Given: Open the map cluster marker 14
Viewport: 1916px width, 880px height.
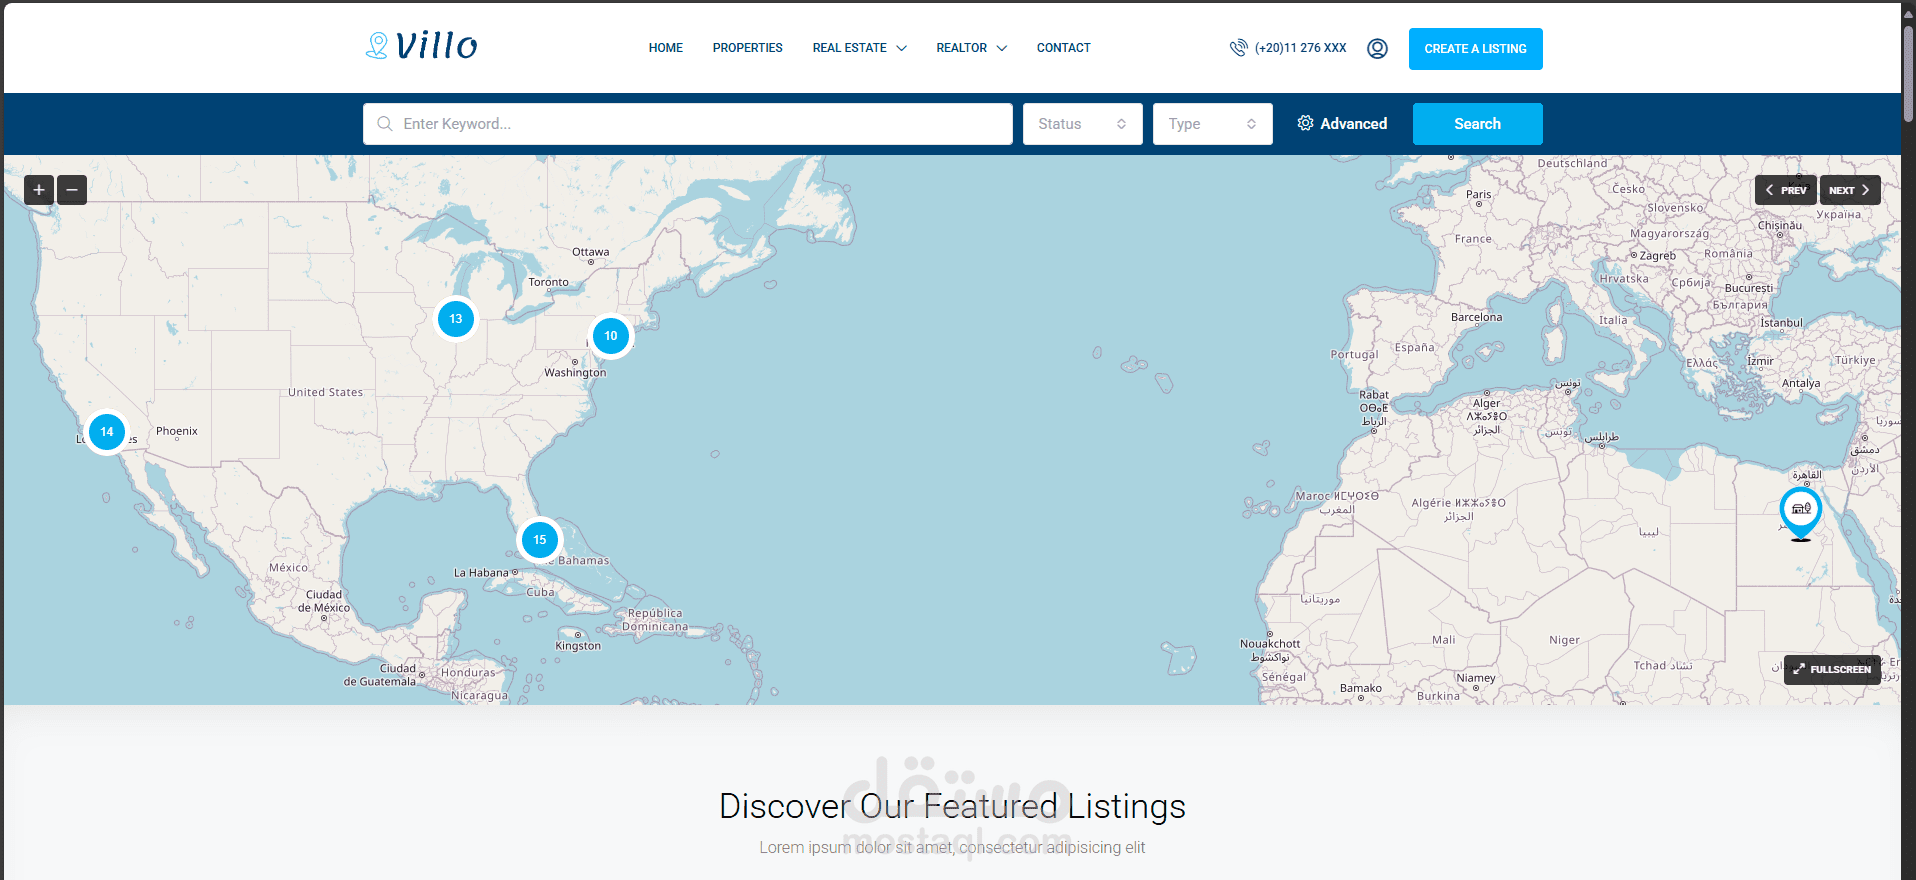Looking at the screenshot, I should tap(107, 432).
